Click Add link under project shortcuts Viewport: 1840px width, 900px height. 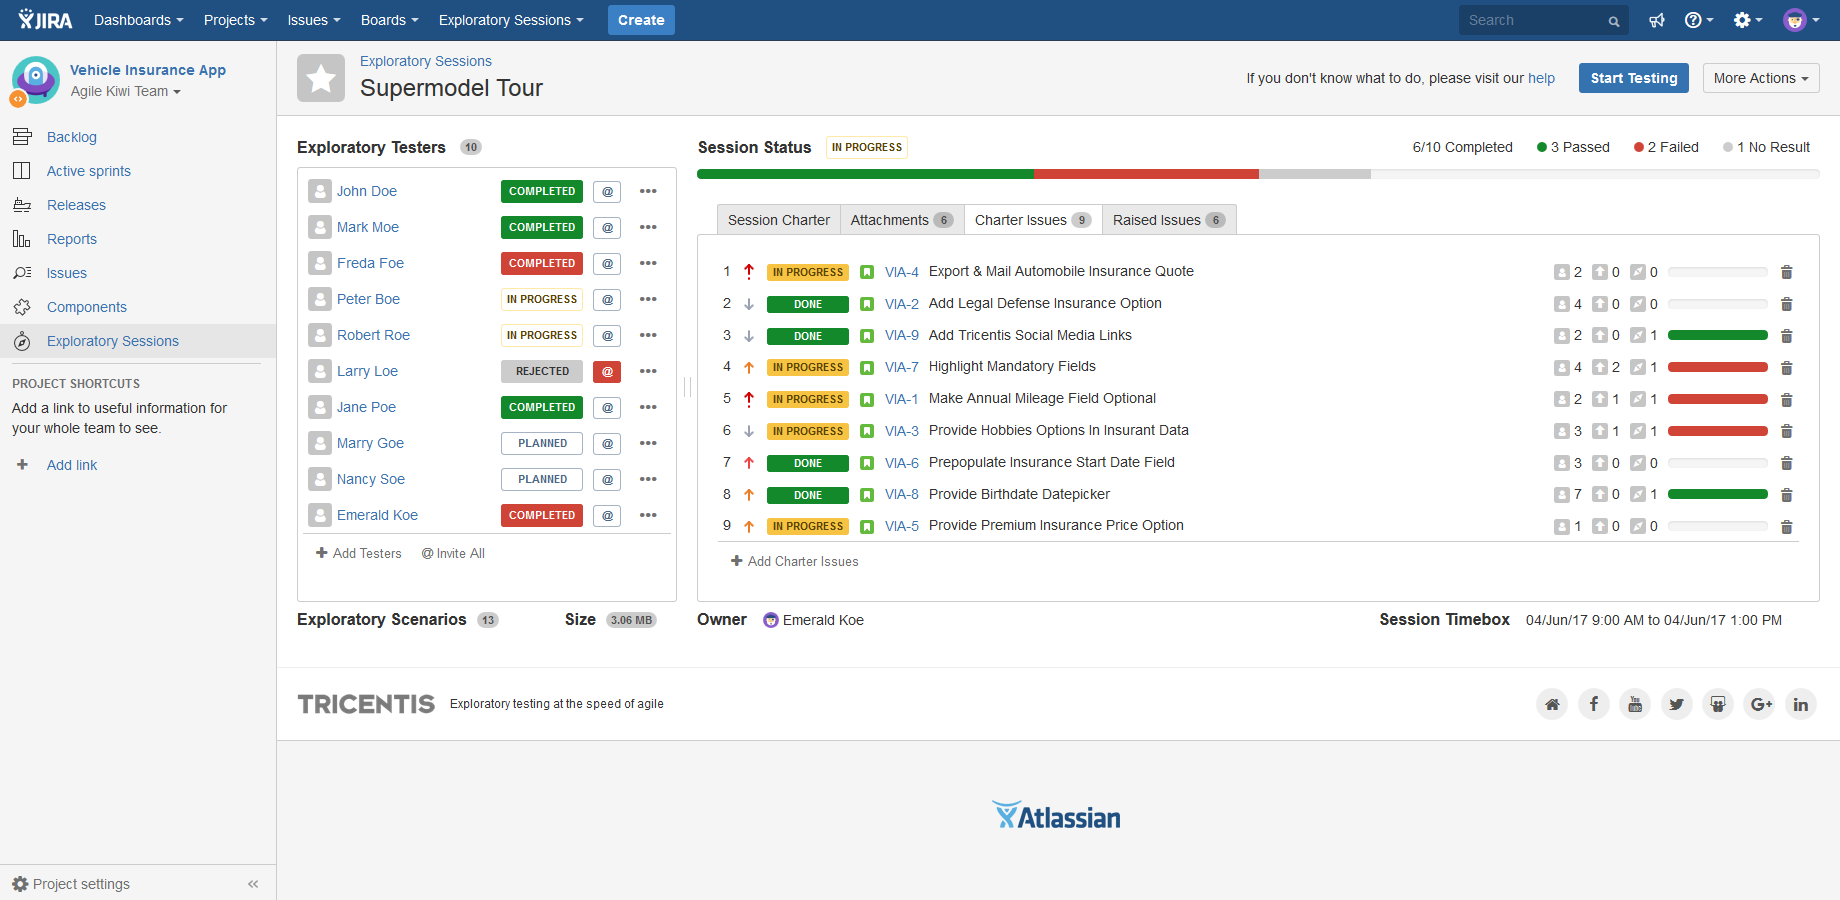(72, 465)
